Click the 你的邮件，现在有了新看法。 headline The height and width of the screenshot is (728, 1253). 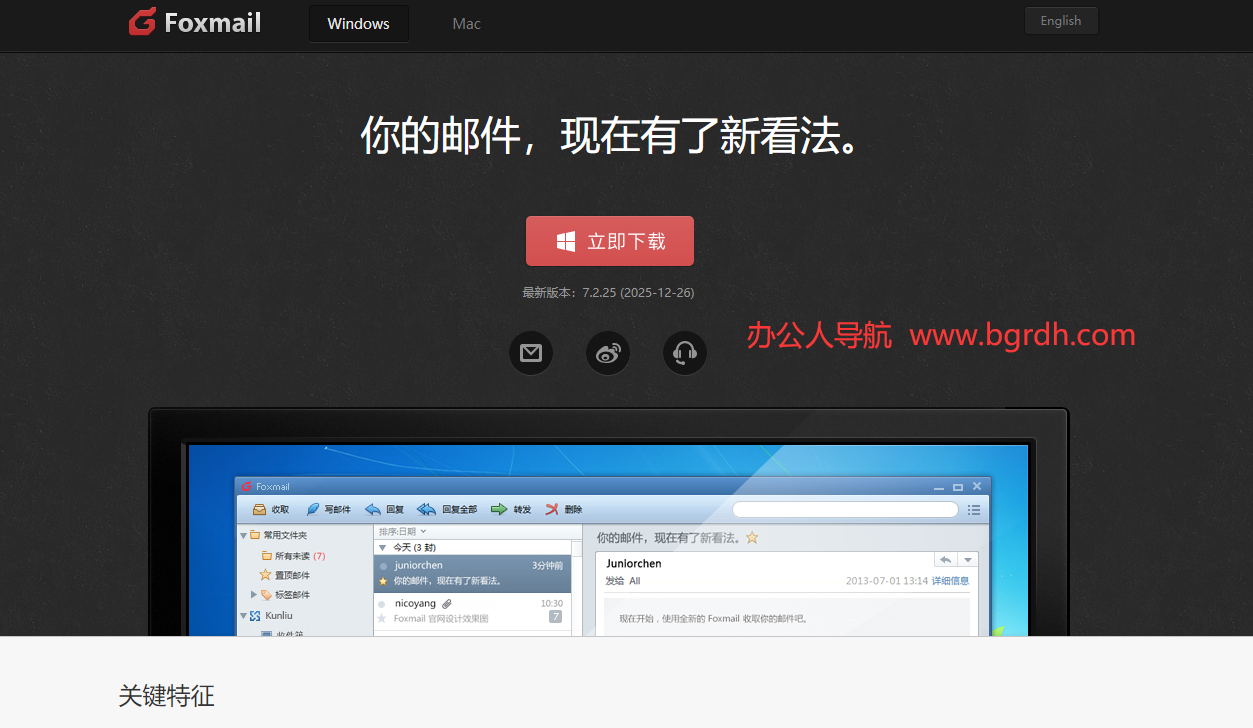point(610,135)
